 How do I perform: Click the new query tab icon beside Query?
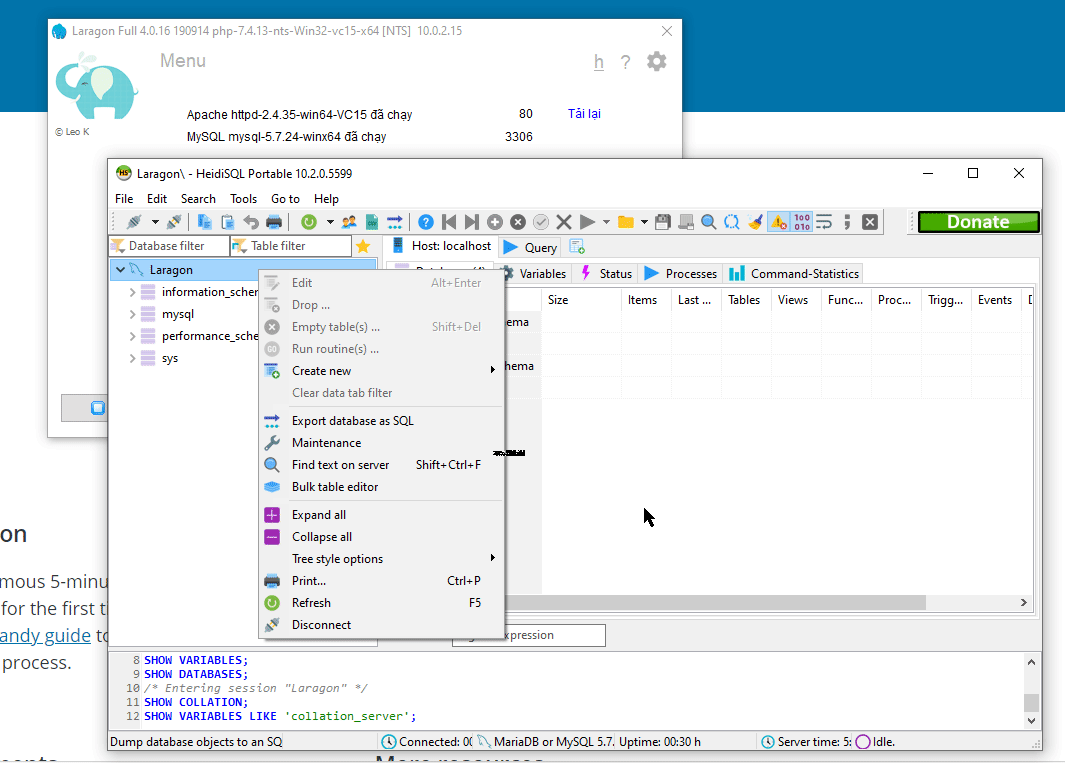577,247
